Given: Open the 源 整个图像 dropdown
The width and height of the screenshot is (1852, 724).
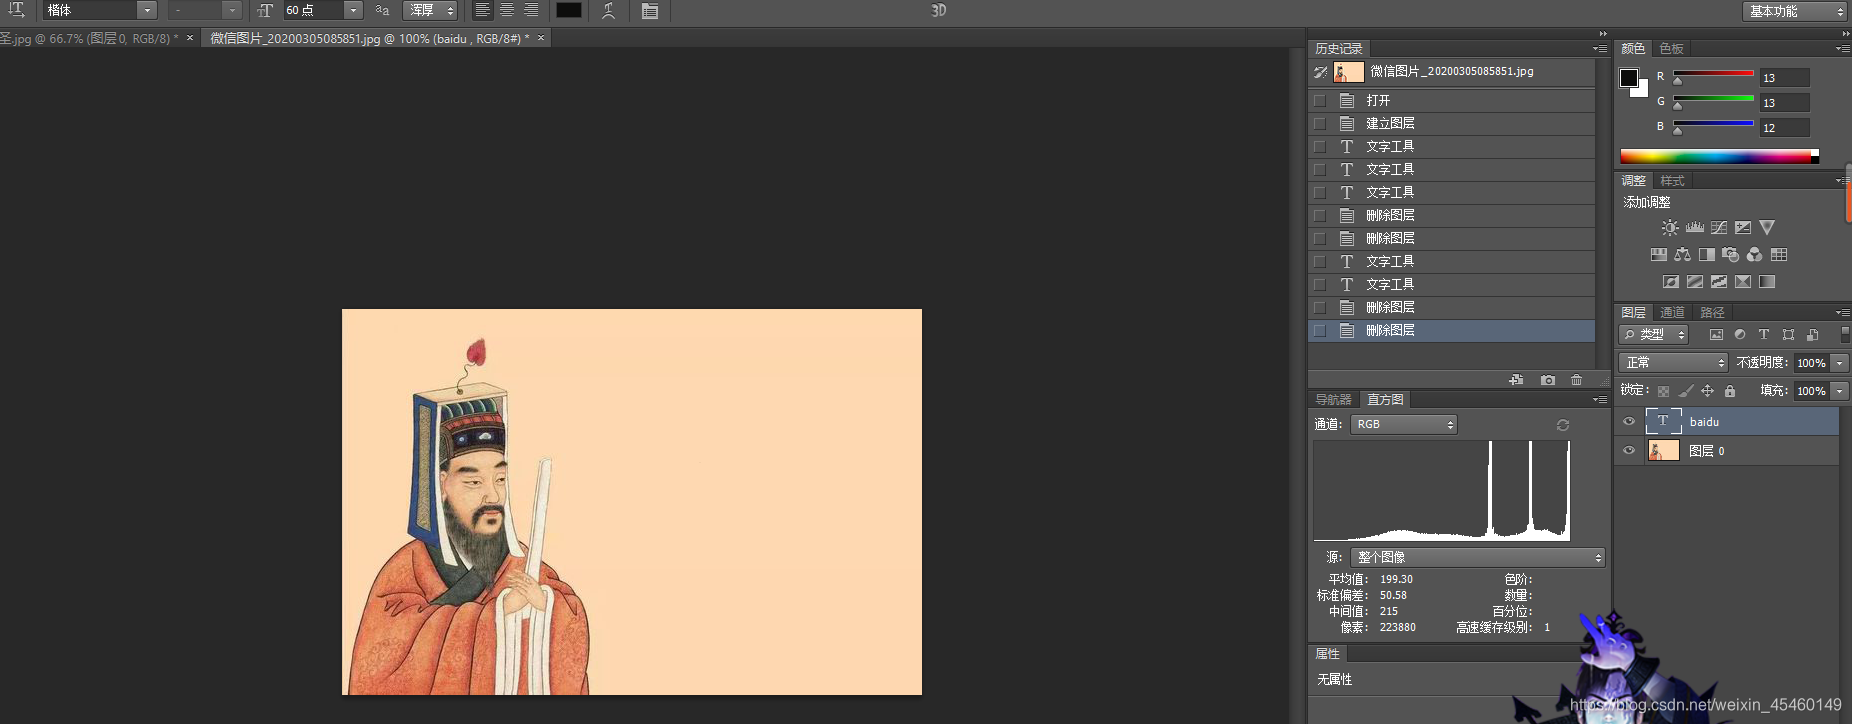Looking at the screenshot, I should 1478,557.
